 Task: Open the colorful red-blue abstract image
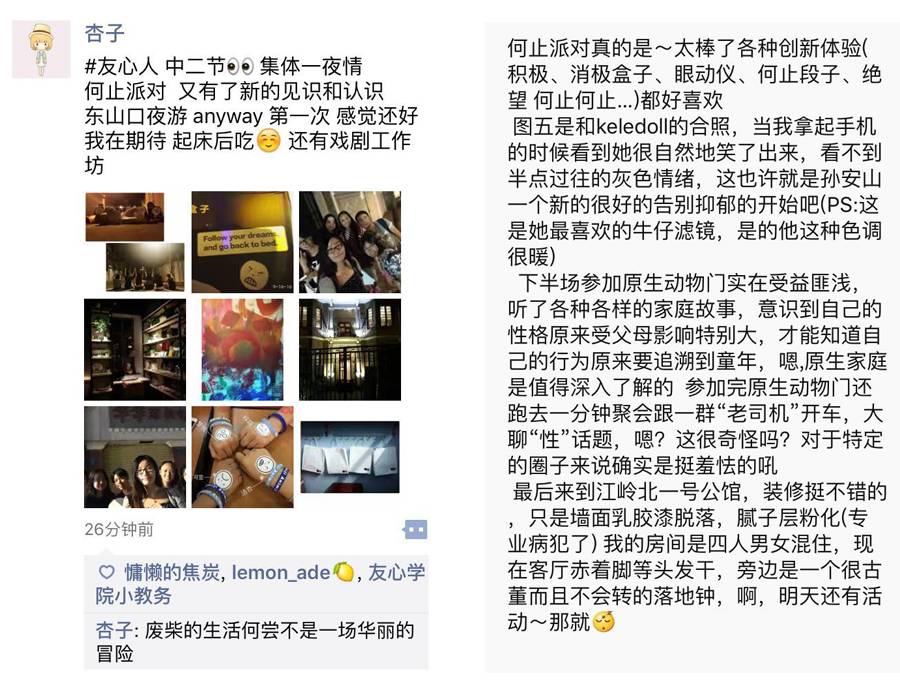pos(242,349)
